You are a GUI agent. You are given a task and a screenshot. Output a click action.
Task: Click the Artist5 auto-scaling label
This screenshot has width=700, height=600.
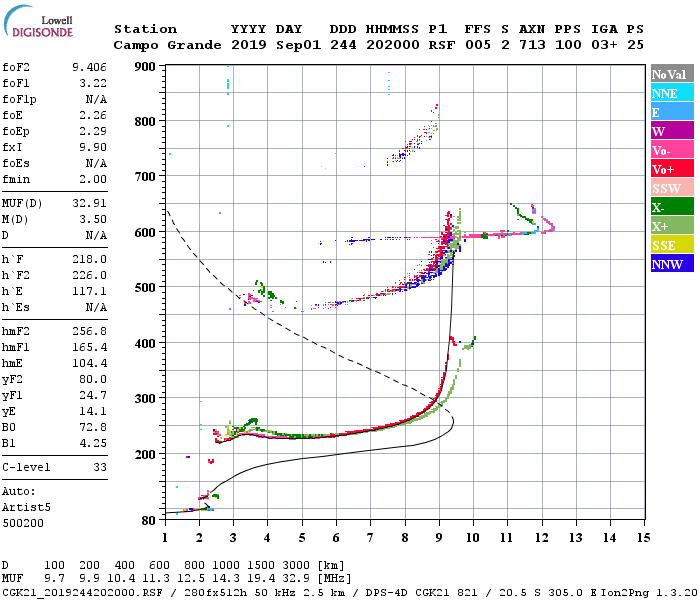(26, 508)
